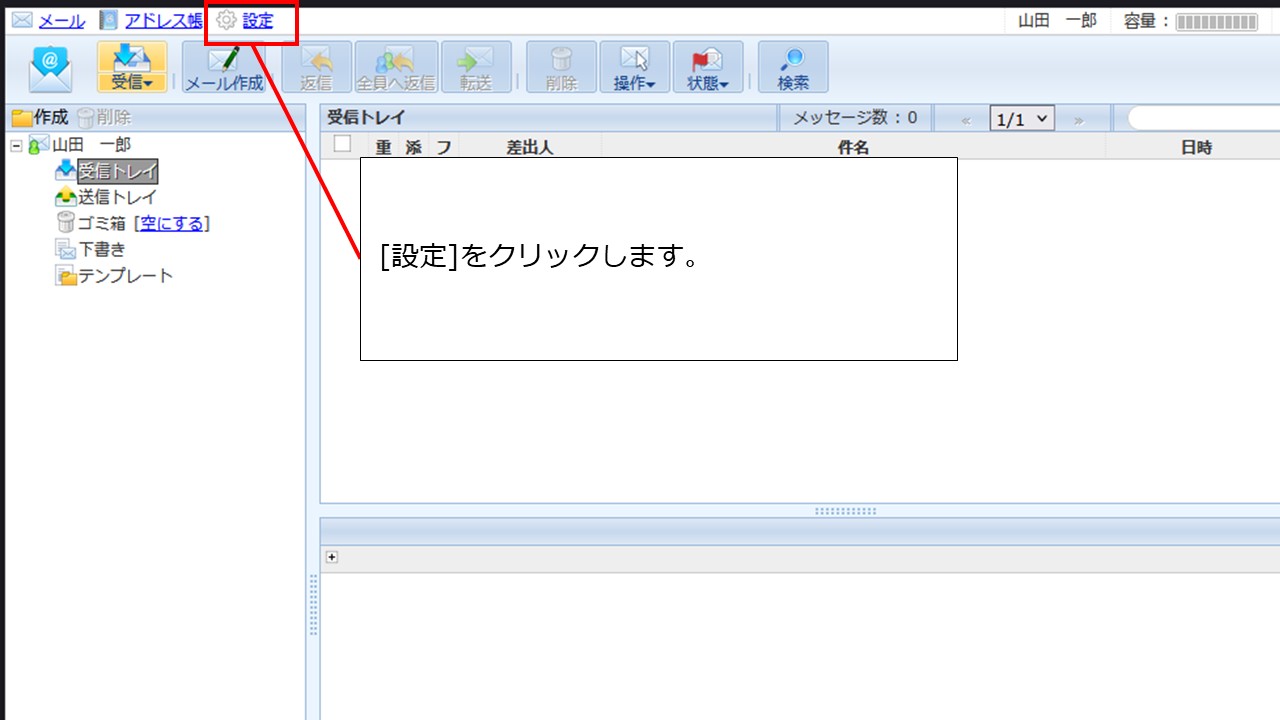Image resolution: width=1280 pixels, height=720 pixels.
Task: Expand the bottom preview panel with the plus button
Action: 332,556
